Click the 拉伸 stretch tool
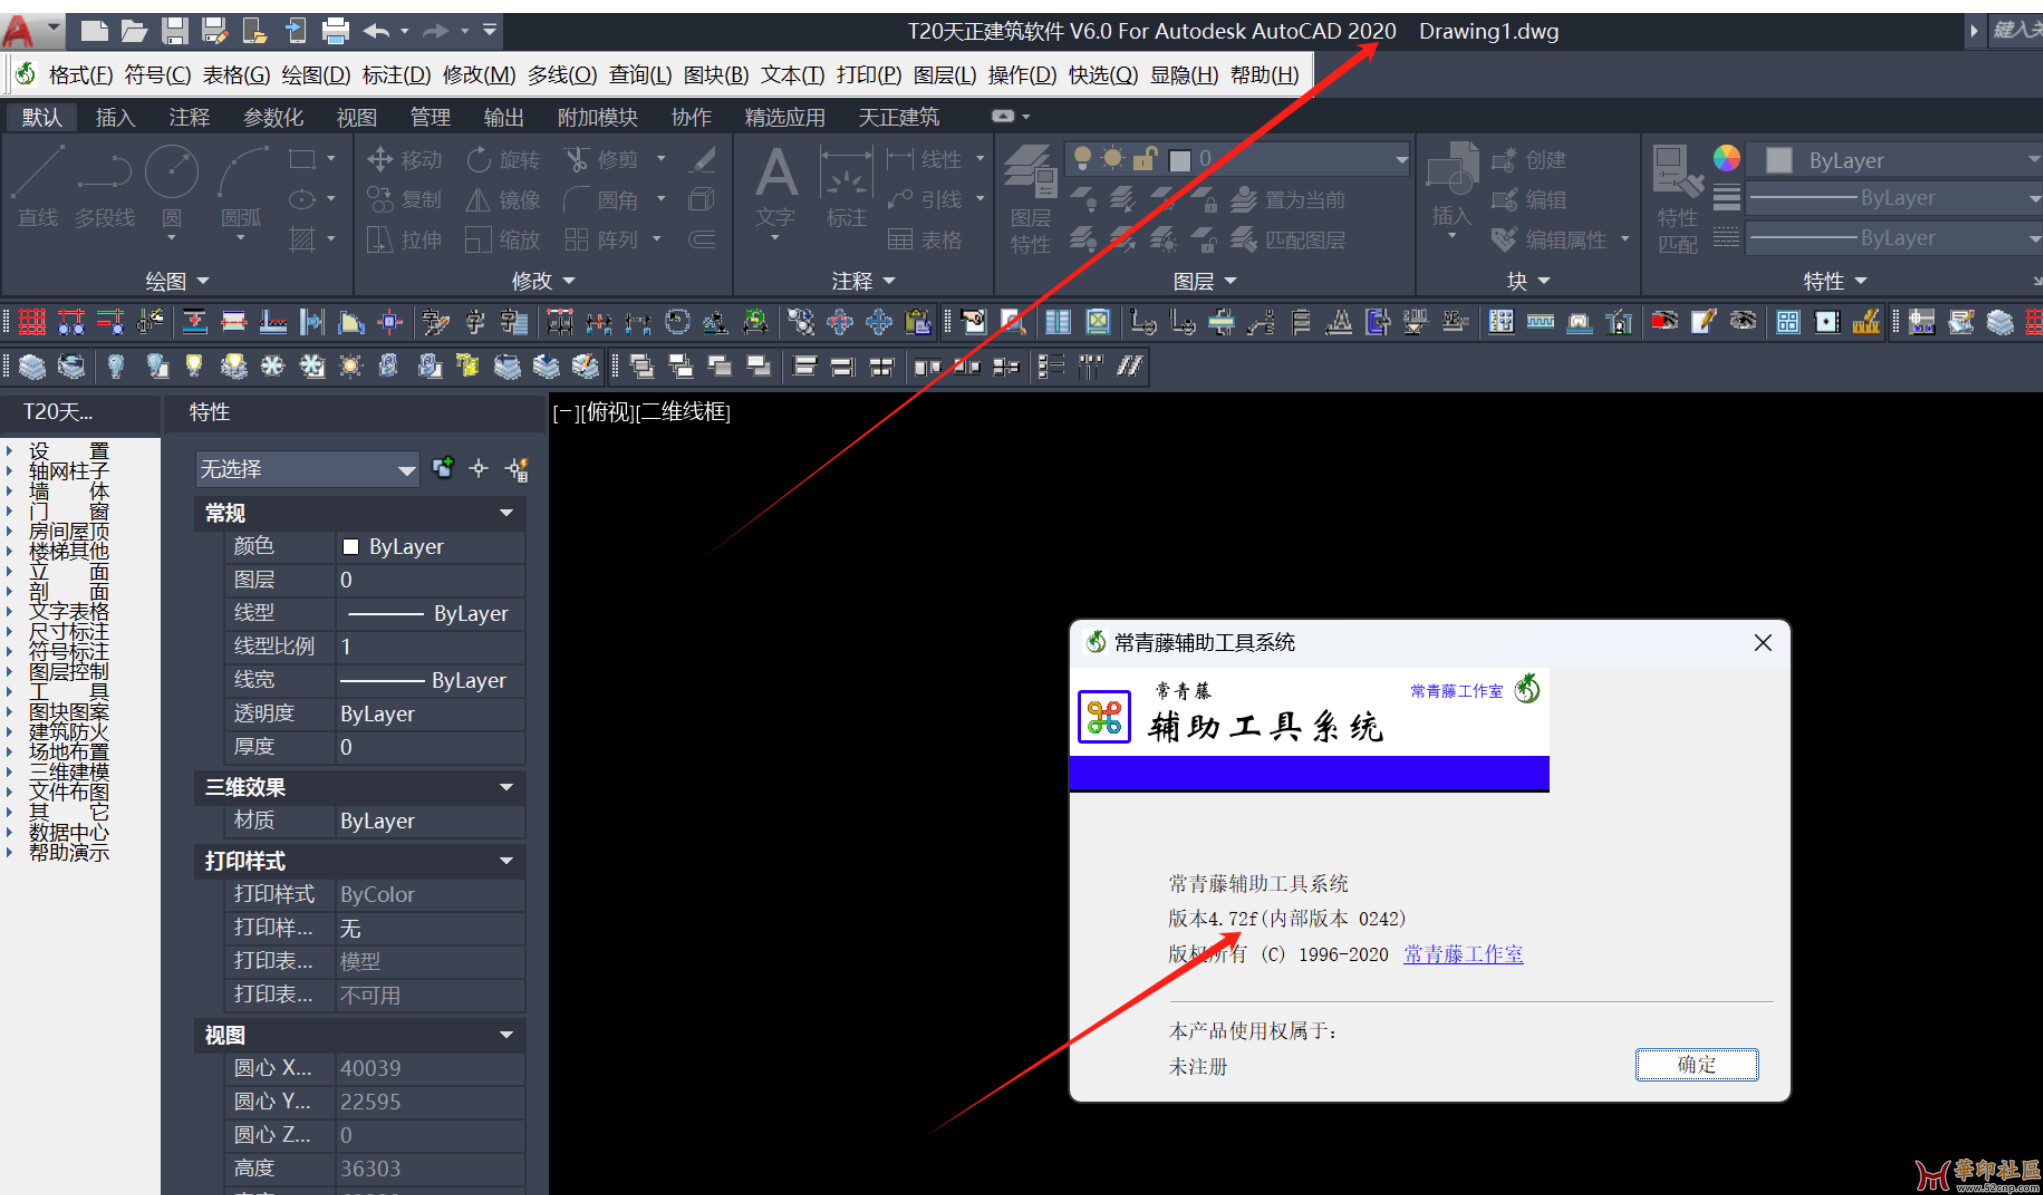Screen dimensions: 2043x1195 click(404, 239)
